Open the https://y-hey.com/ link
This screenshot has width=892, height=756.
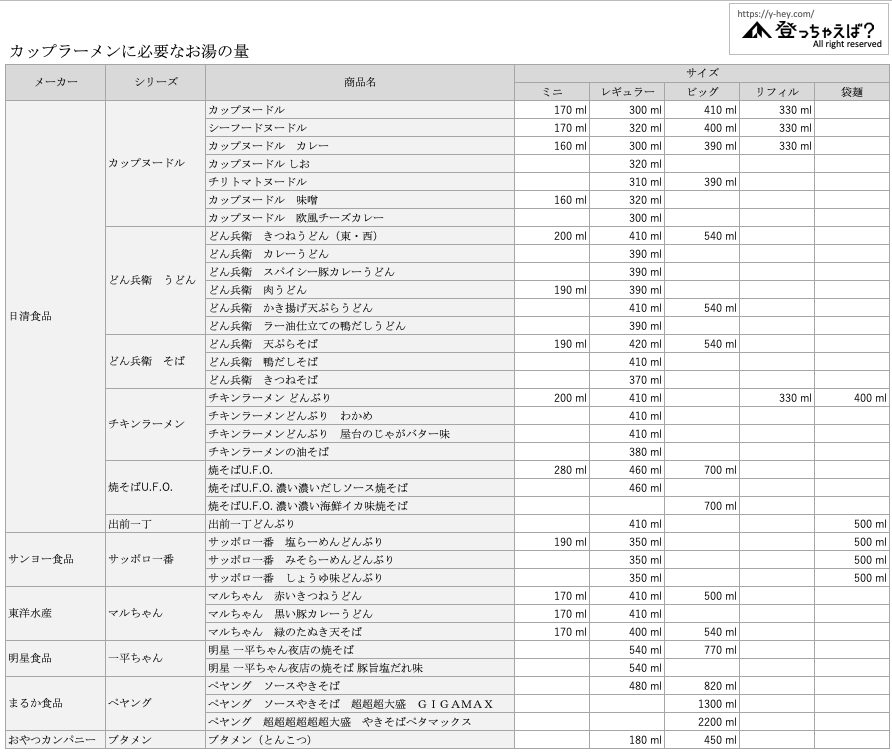pyautogui.click(x=775, y=14)
